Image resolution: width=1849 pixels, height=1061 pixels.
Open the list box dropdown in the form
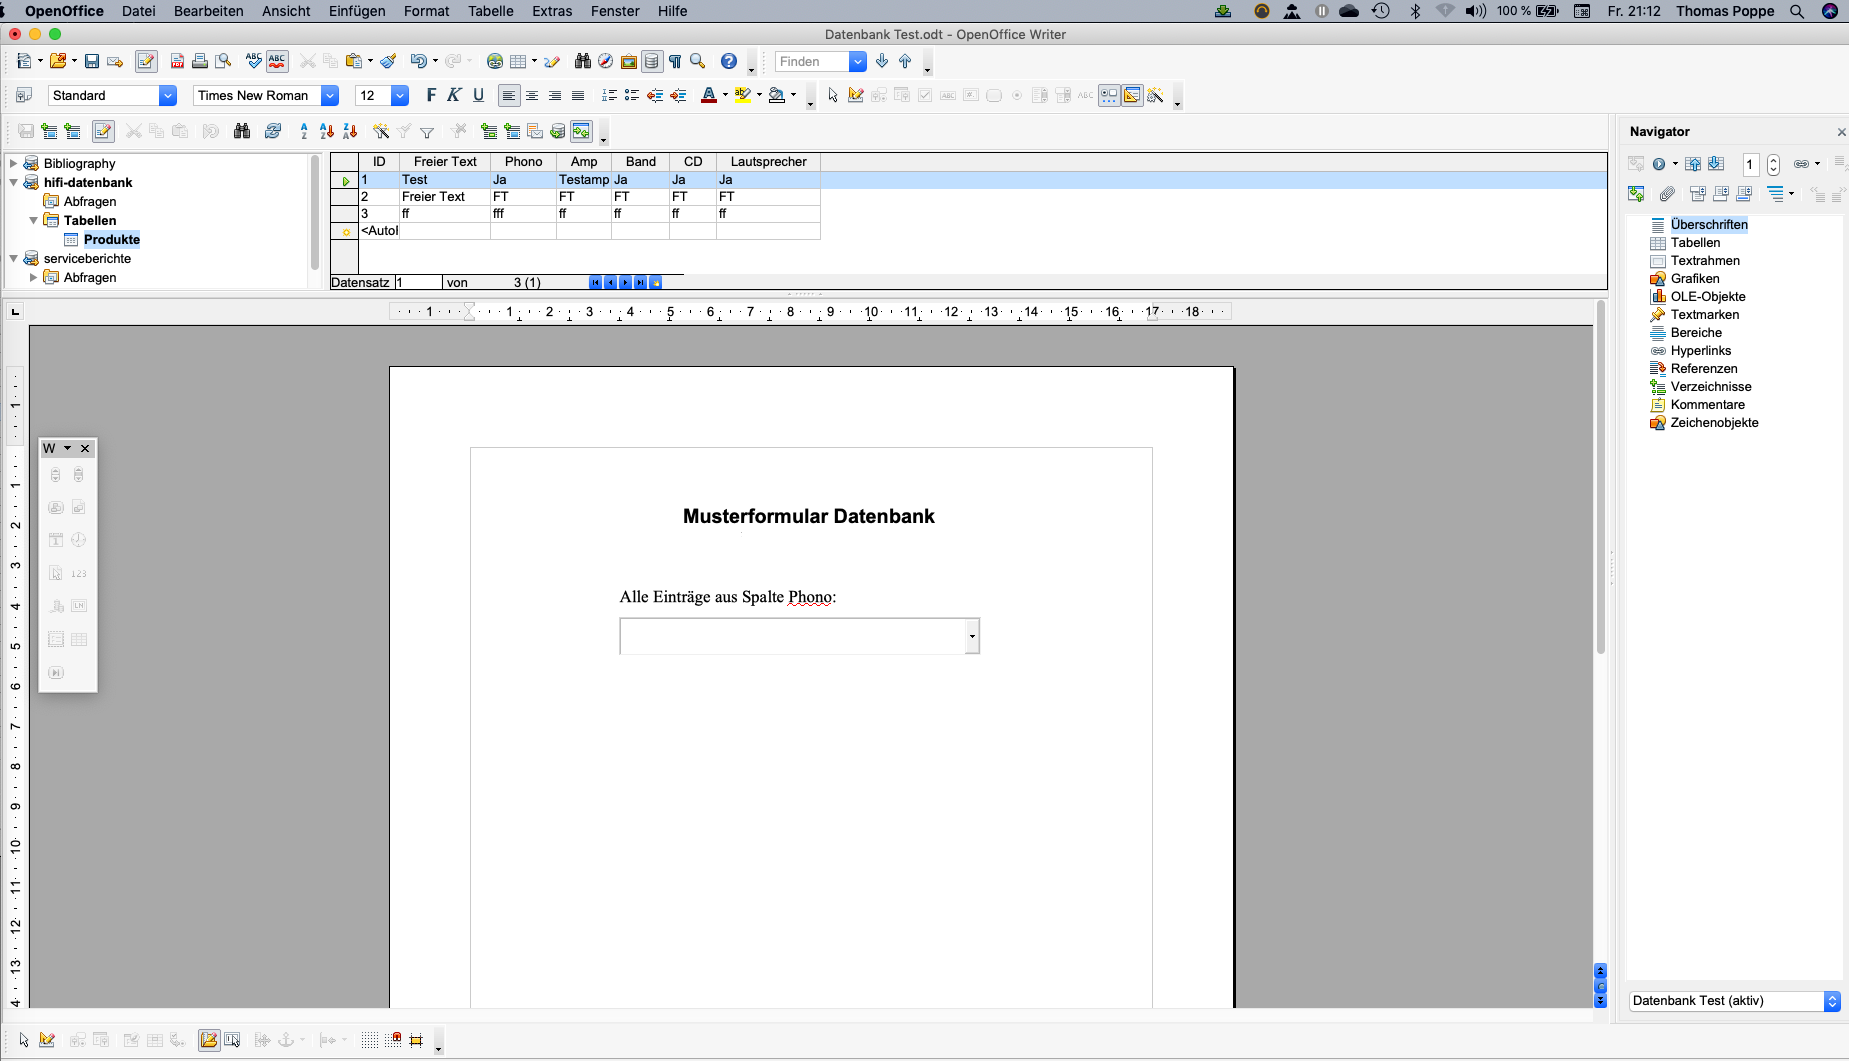tap(971, 637)
